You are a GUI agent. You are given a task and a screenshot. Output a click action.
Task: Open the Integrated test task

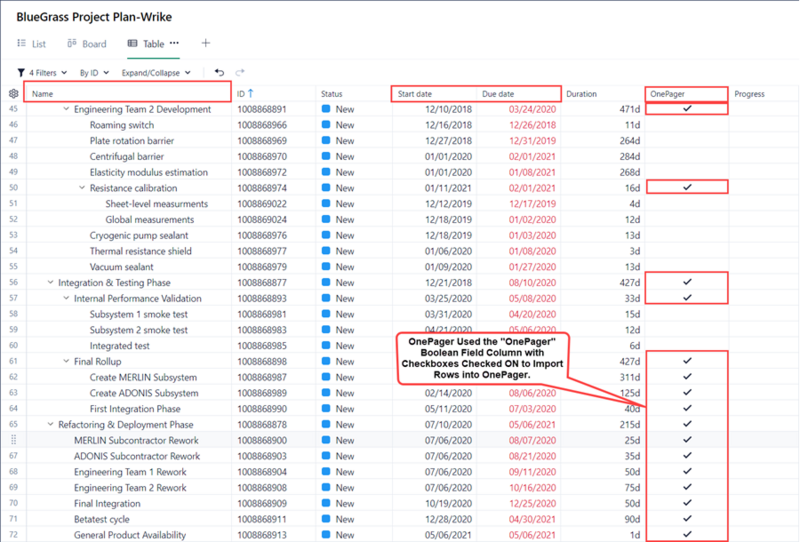(119, 346)
